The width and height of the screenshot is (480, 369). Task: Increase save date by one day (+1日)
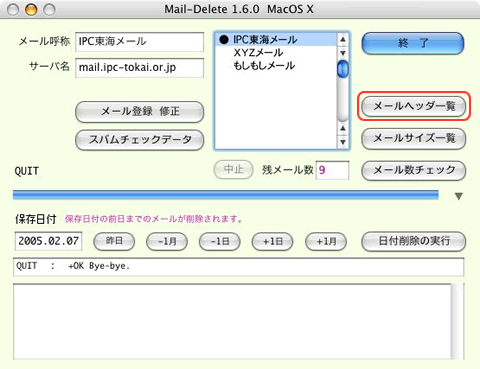tap(273, 241)
